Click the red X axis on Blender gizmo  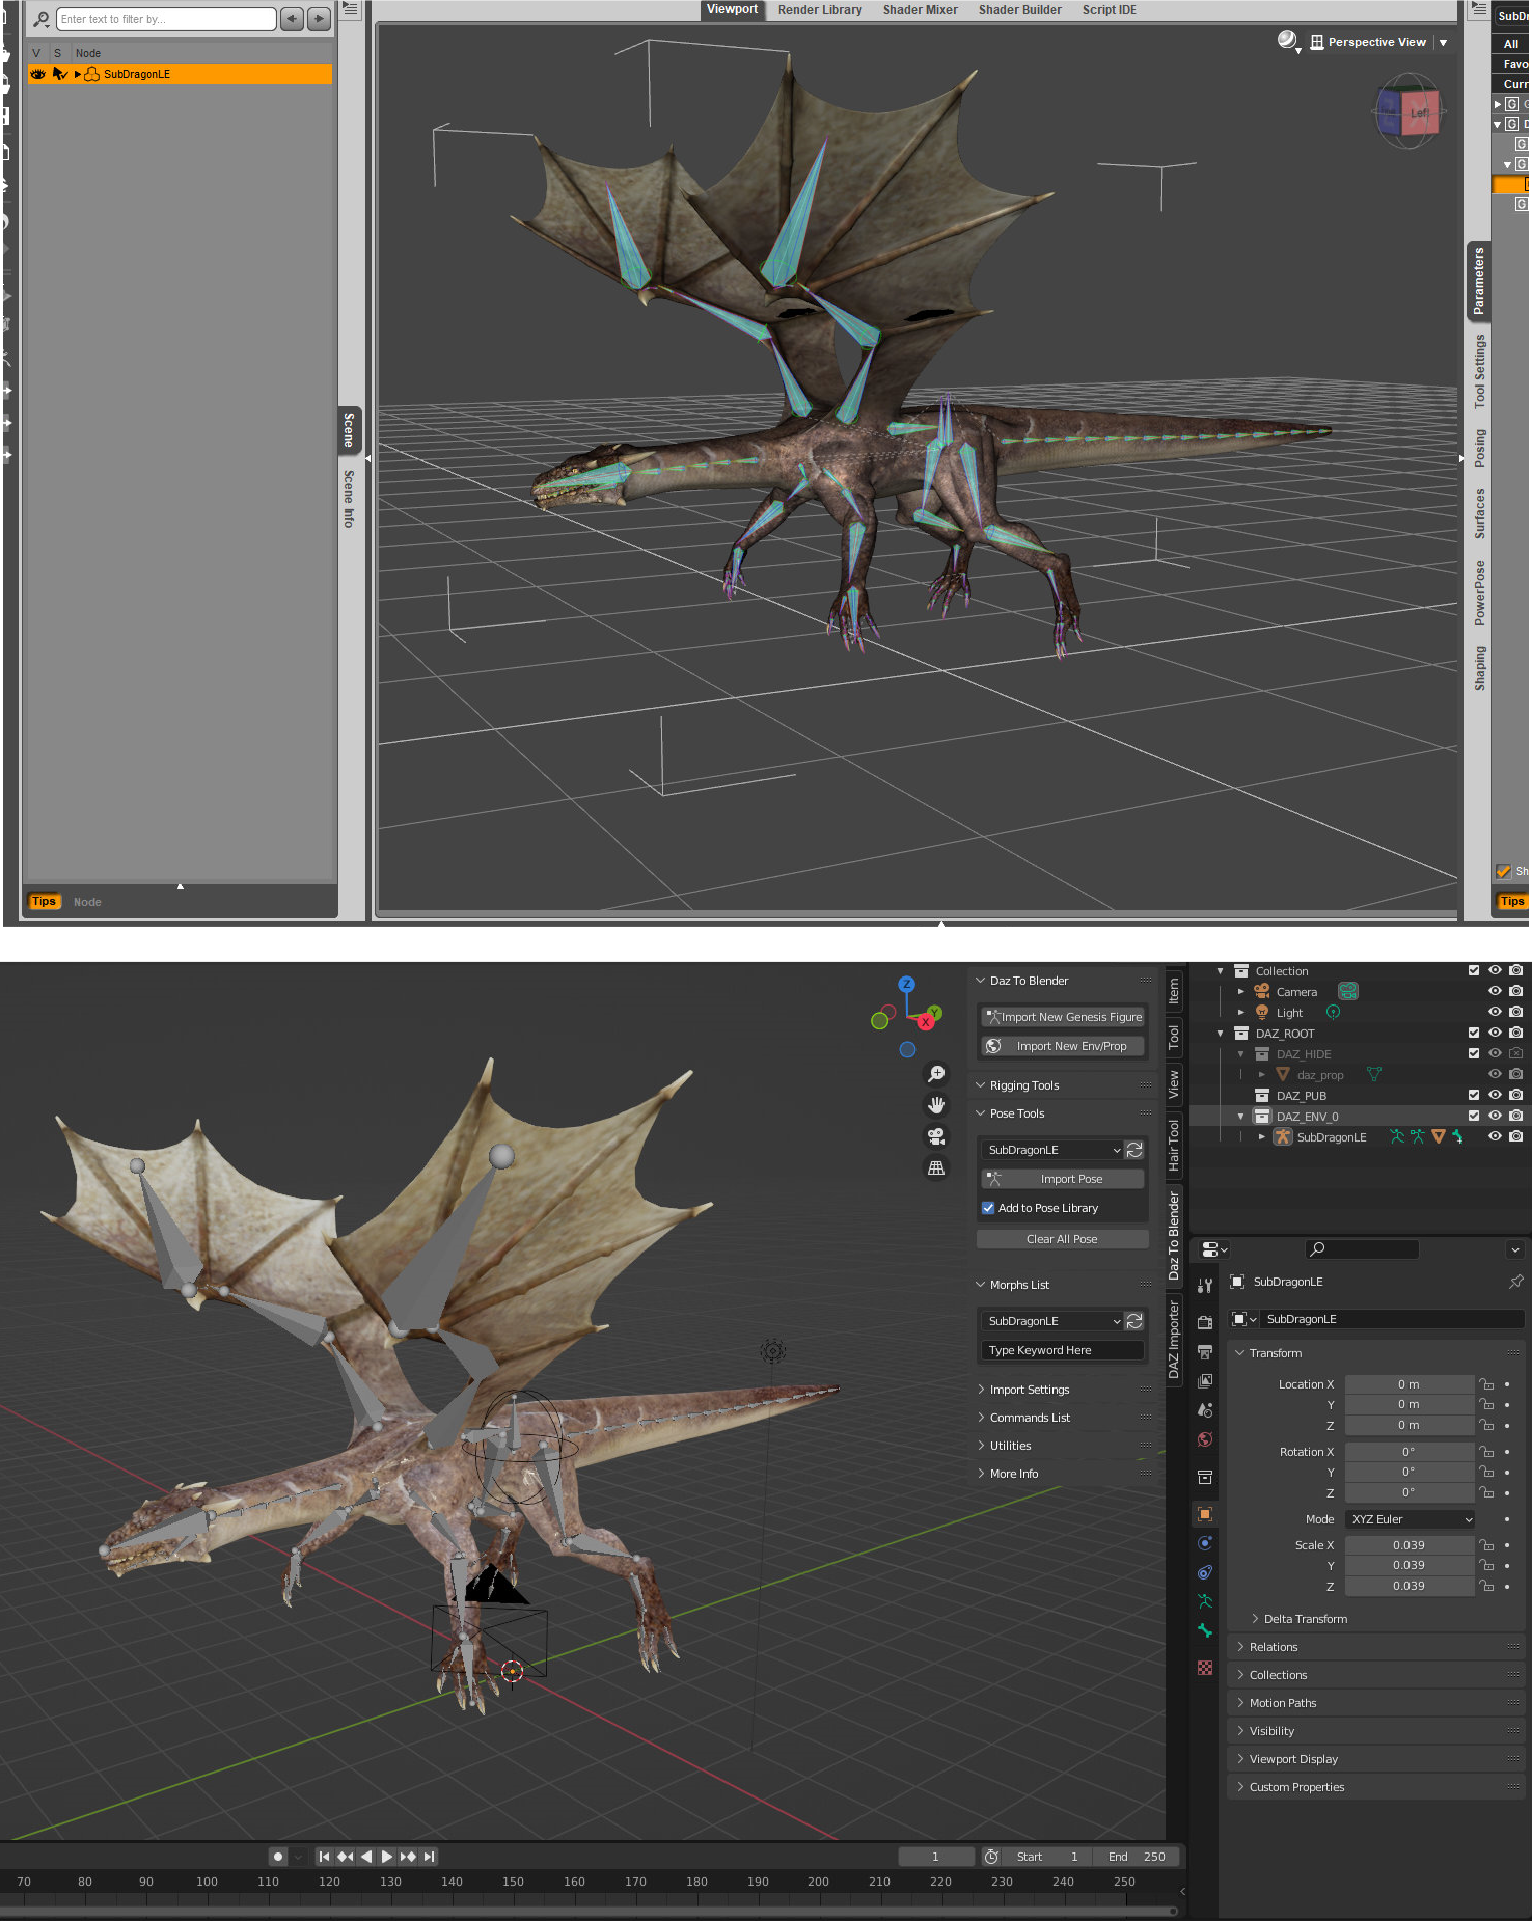pos(926,1022)
